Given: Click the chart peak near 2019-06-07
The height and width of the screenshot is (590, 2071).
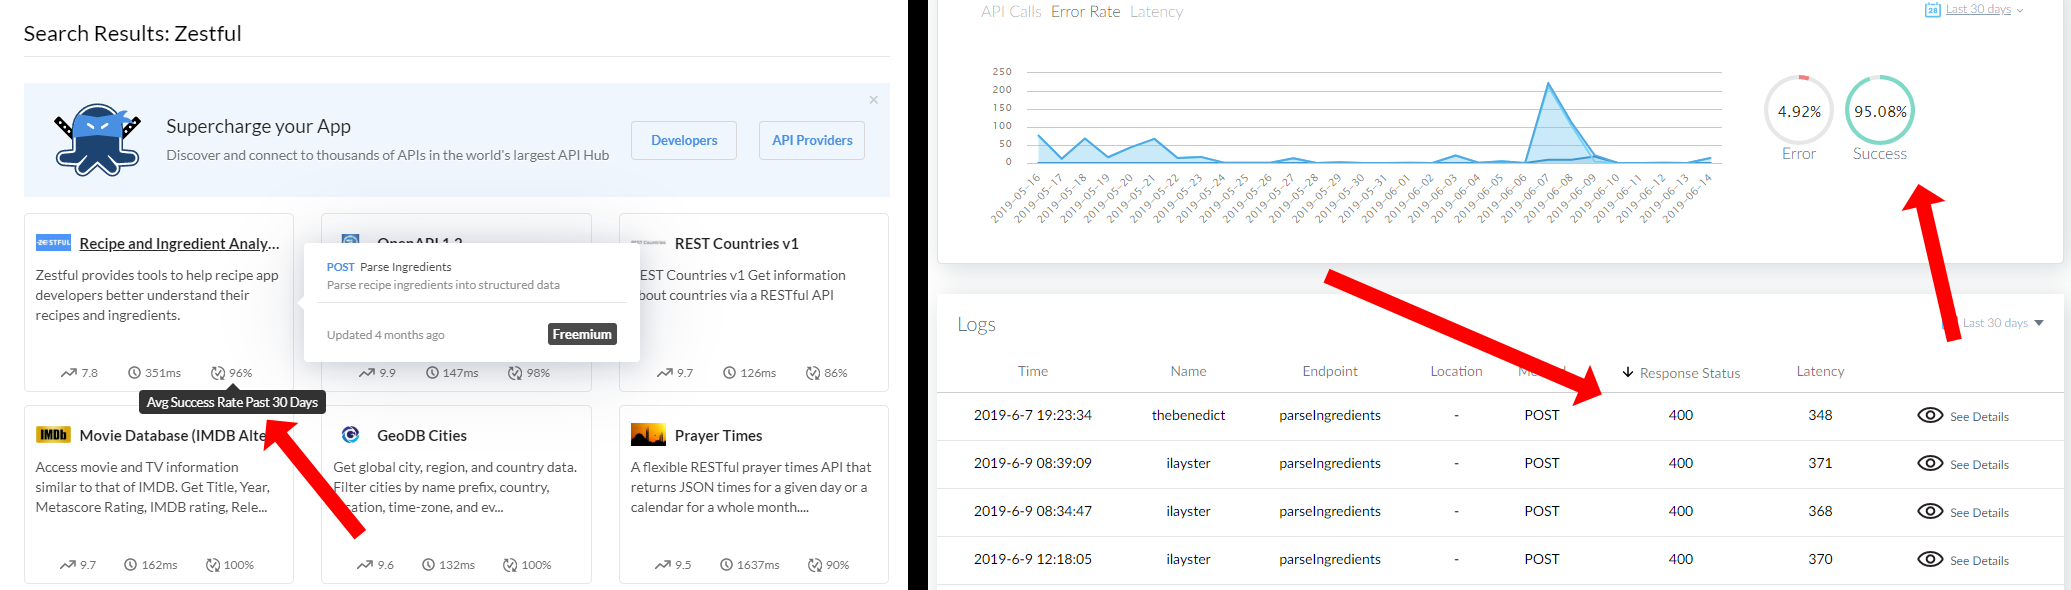Looking at the screenshot, I should coord(1549,84).
